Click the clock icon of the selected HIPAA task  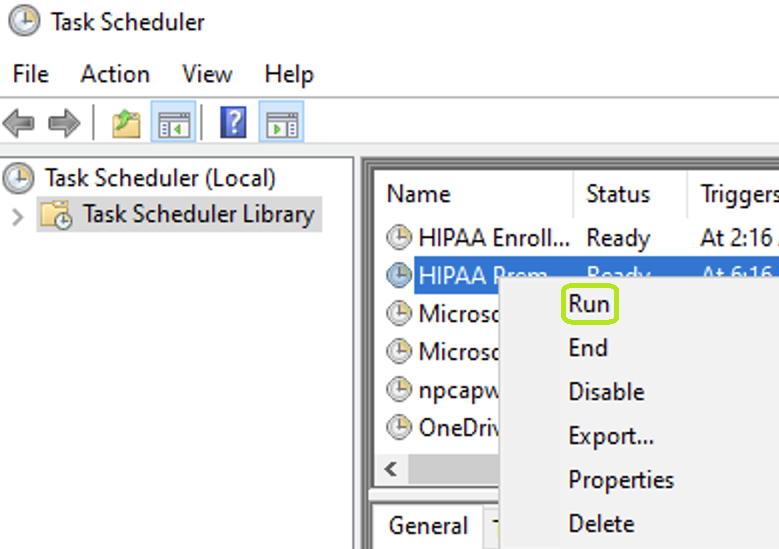[x=399, y=275]
